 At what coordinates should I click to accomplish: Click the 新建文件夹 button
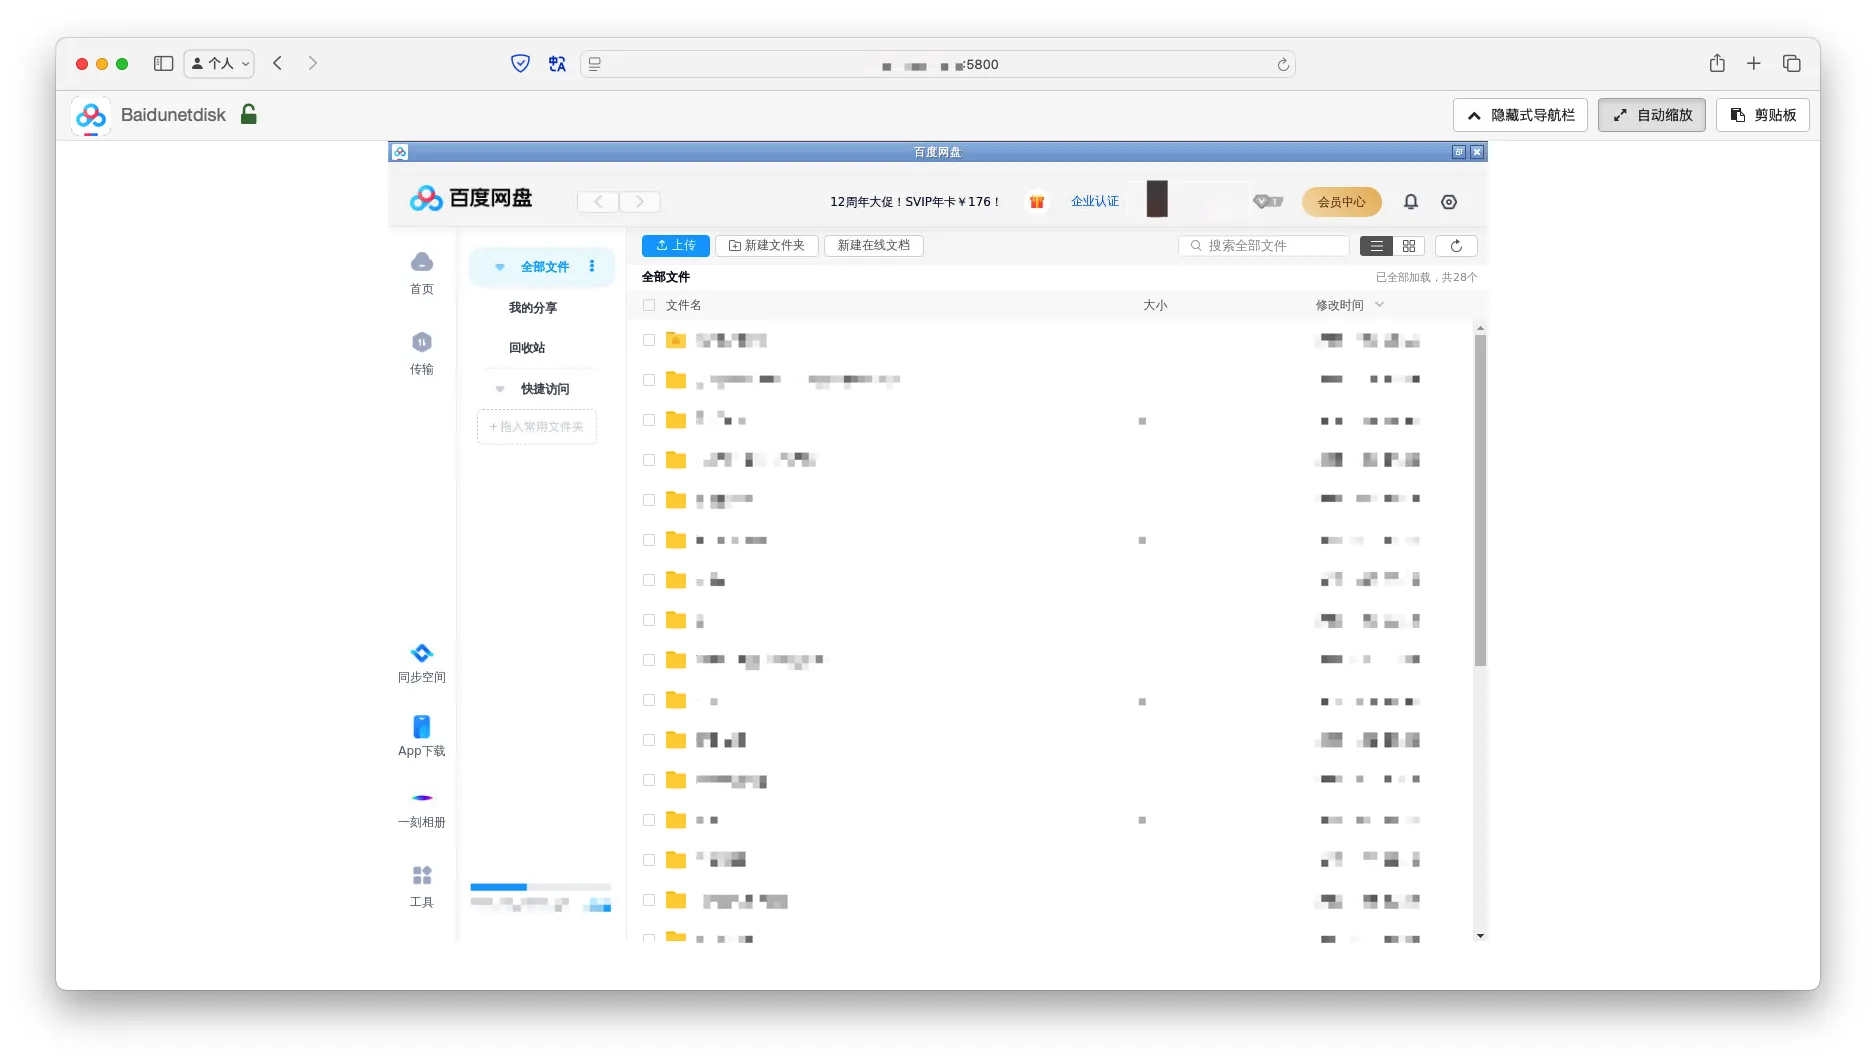767,246
